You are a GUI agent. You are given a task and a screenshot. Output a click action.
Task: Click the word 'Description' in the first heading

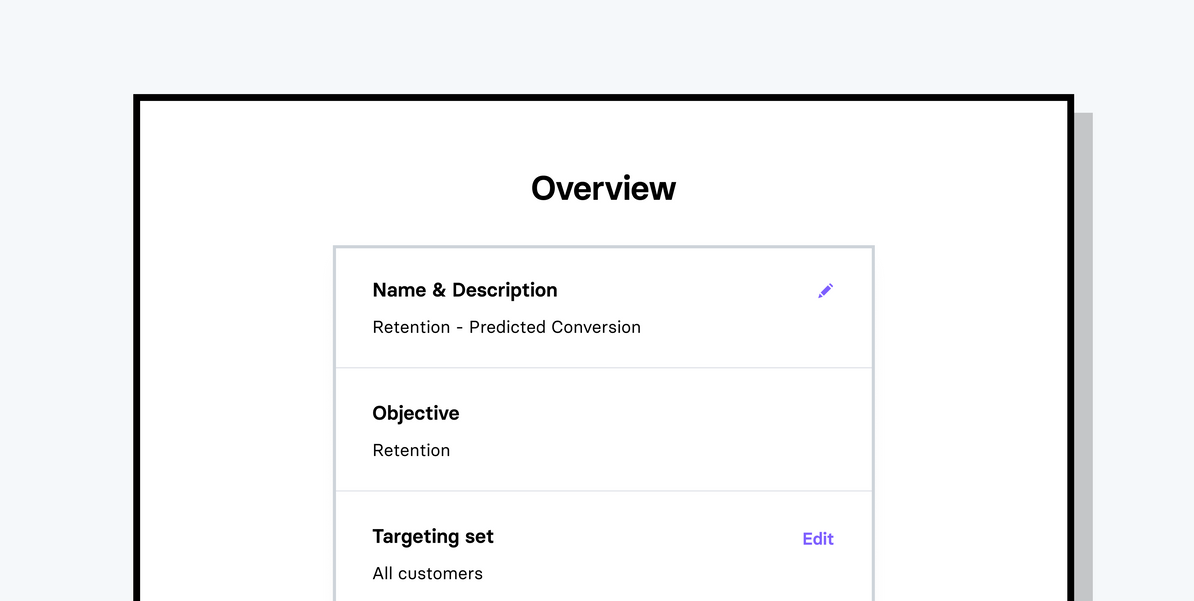[505, 290]
